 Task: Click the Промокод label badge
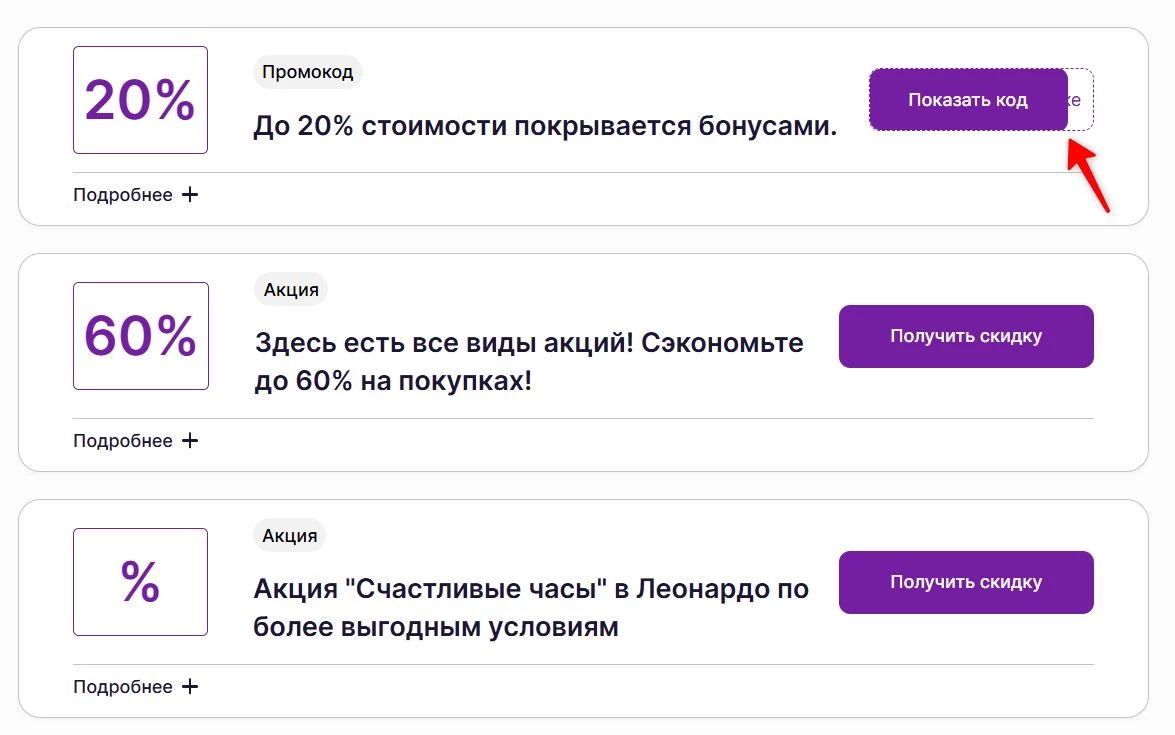pyautogui.click(x=307, y=71)
